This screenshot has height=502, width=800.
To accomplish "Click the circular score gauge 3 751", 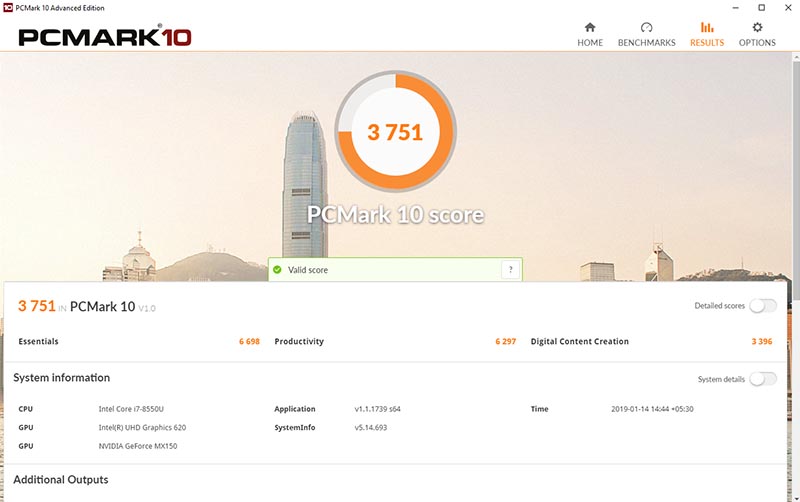I will tap(395, 132).
